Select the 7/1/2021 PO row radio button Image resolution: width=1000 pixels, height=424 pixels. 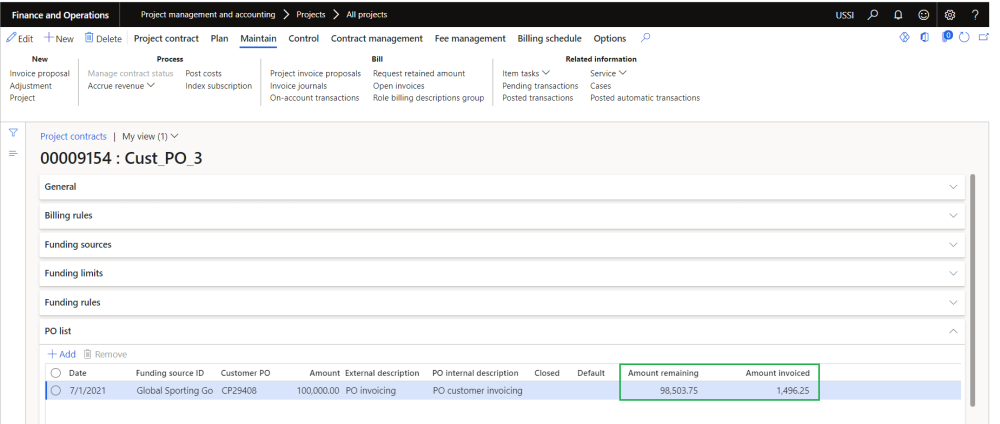point(56,391)
